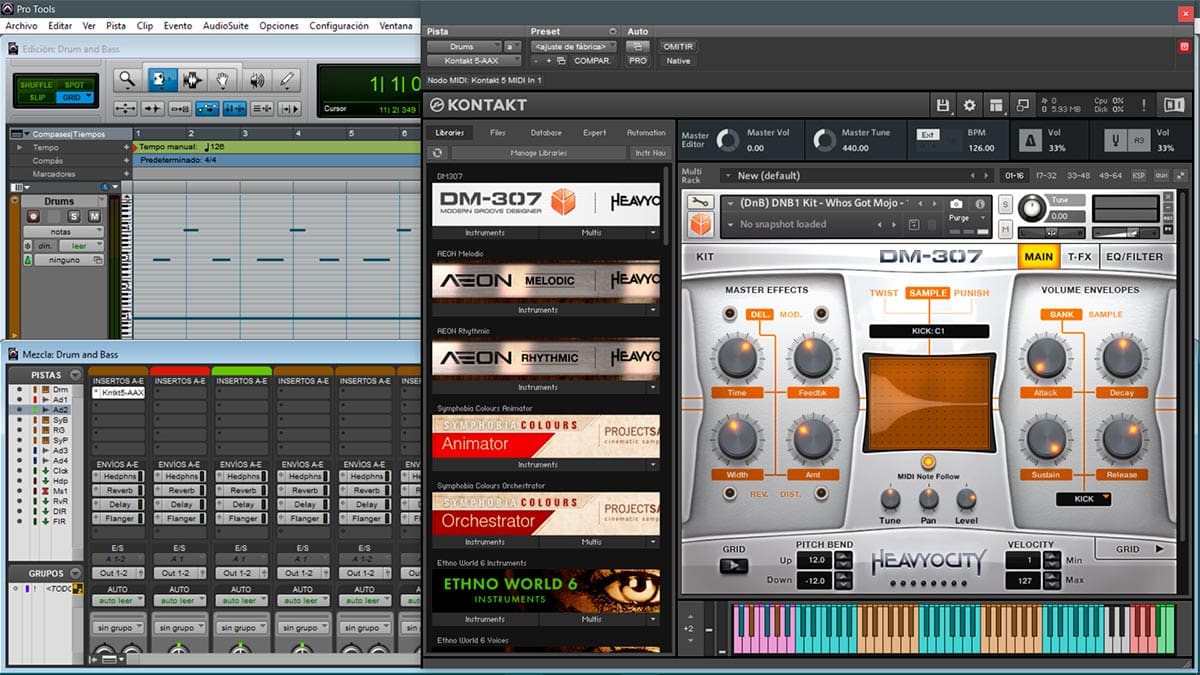The image size is (1200, 675).
Task: Open the Pista 'Drums' selector dropdown
Action: coord(463,47)
